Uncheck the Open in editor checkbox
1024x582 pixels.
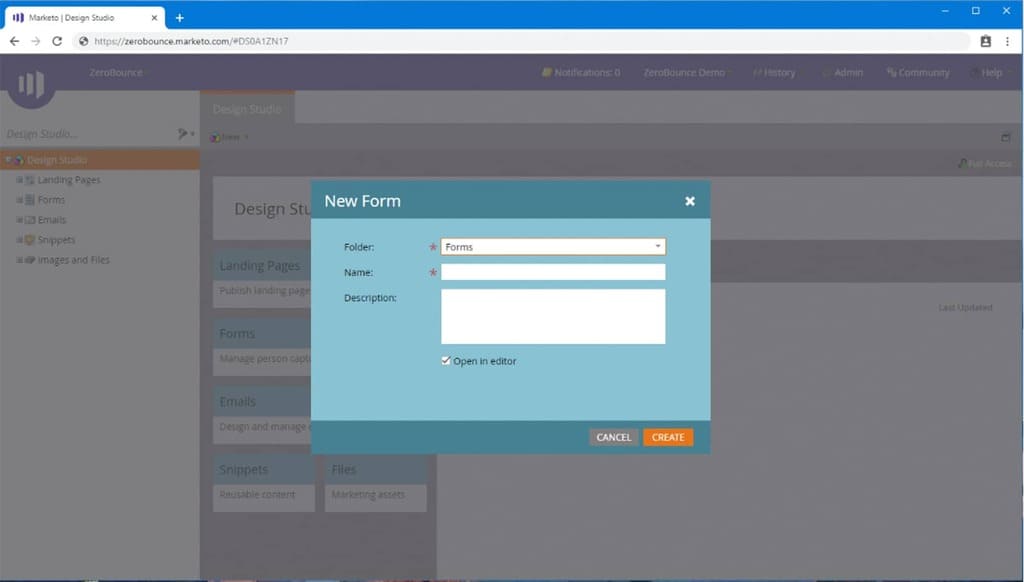(446, 361)
